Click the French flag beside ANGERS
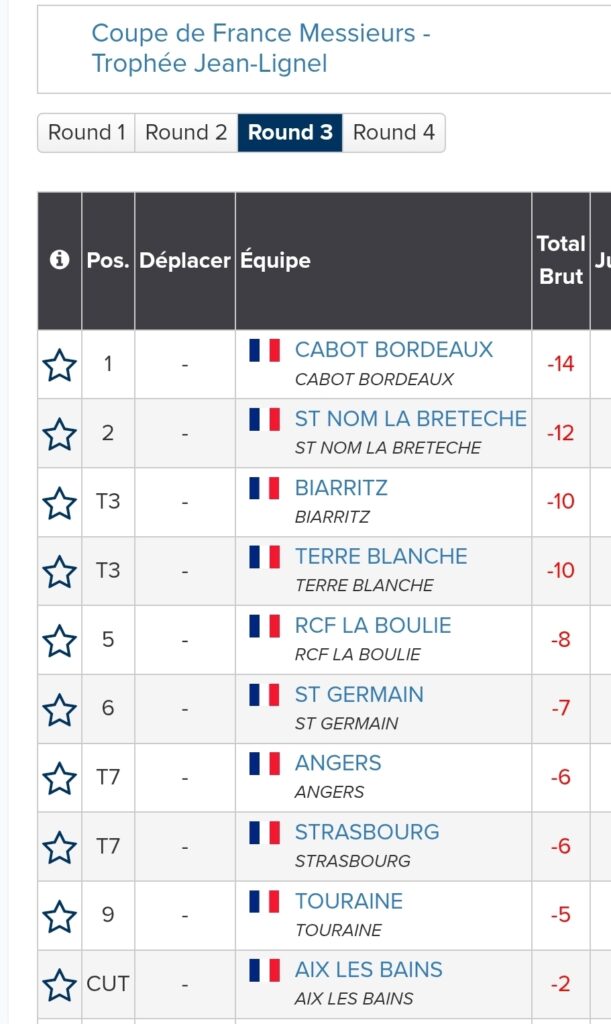611x1024 pixels. tap(264, 763)
